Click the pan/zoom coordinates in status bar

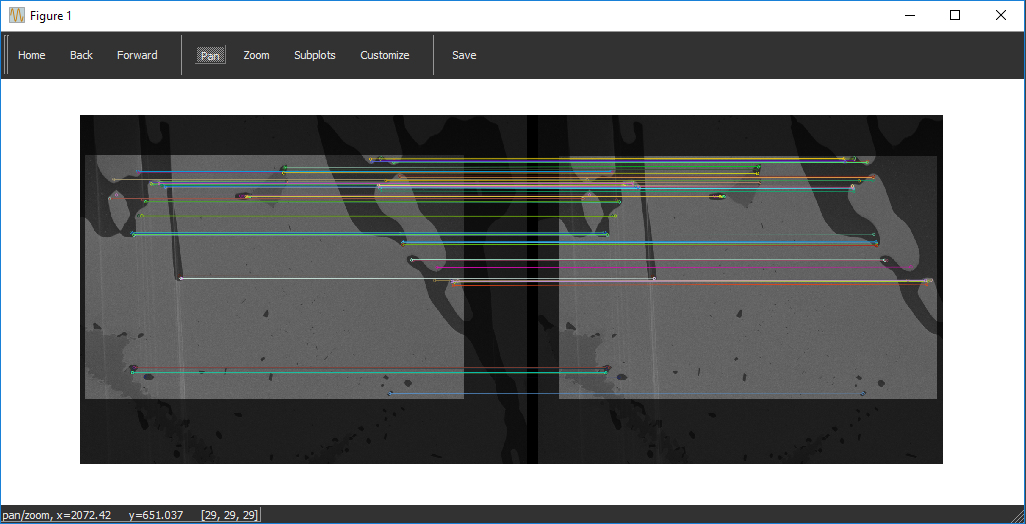point(92,515)
